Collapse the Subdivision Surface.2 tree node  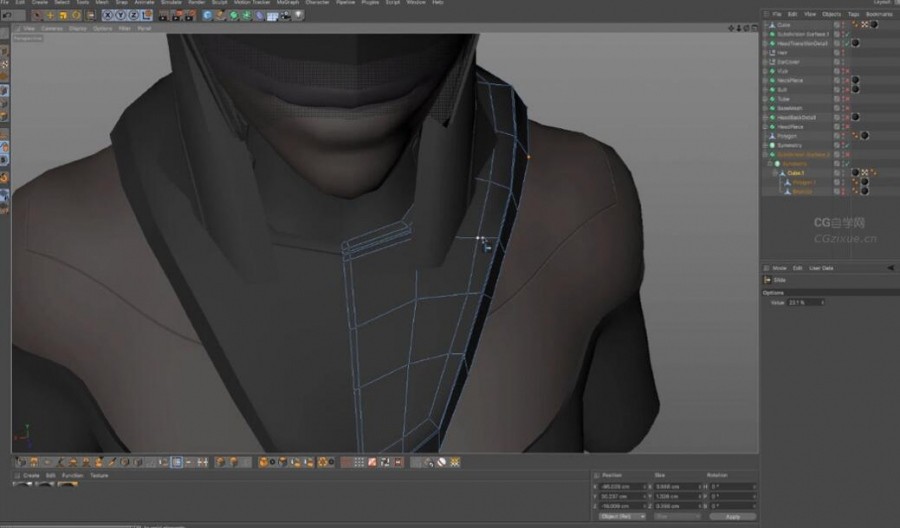click(765, 154)
